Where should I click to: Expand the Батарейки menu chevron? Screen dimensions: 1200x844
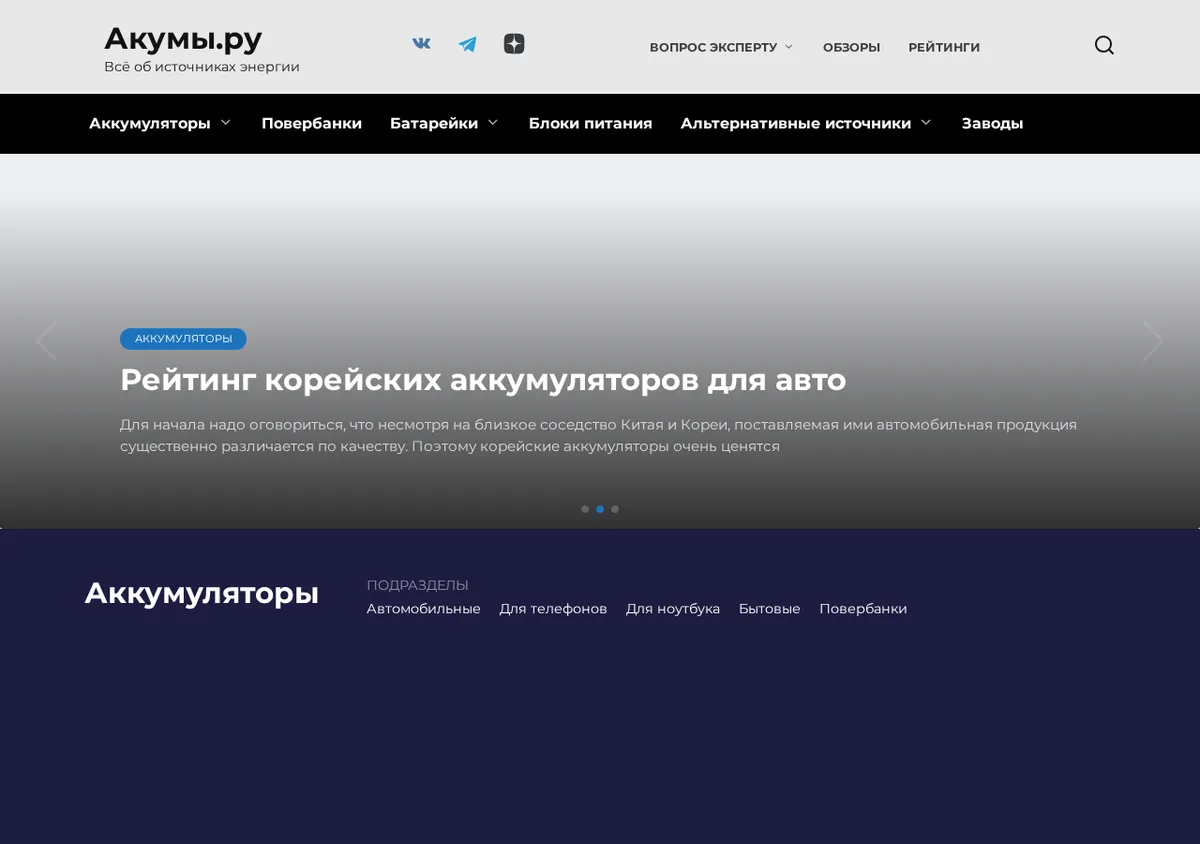tap(493, 123)
